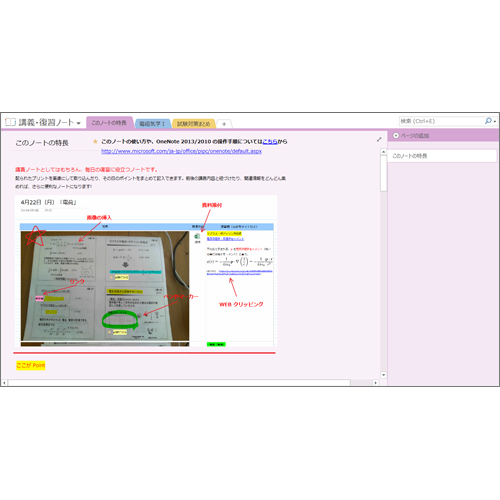The height and width of the screenshot is (500, 500).
Task: Click the blue web-clipping link under the formula
Action: (x=240, y=272)
